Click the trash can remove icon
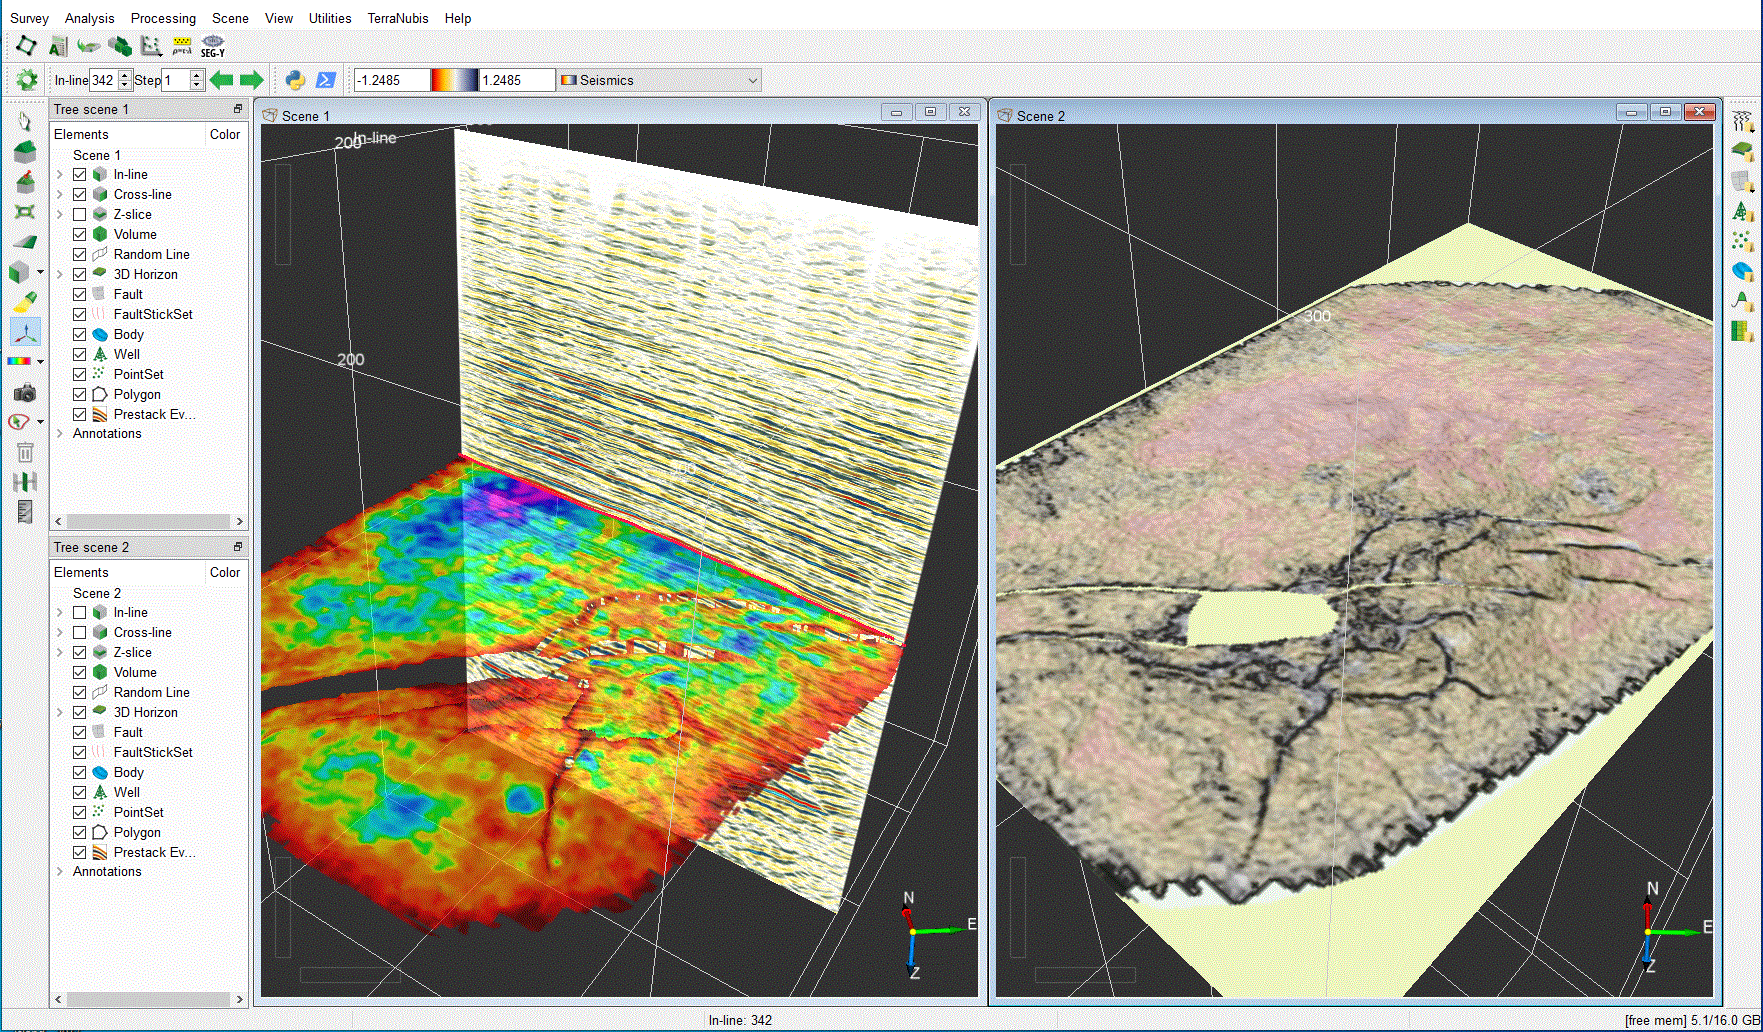This screenshot has height=1032, width=1763. [25, 452]
